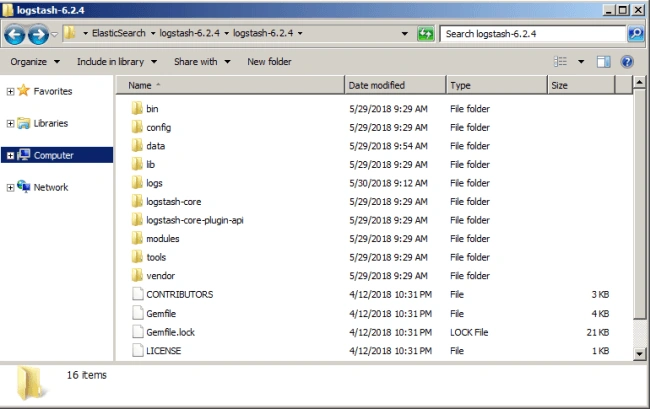Select the modules folder icon
Screen dimensions: 650x409
pos(137,239)
